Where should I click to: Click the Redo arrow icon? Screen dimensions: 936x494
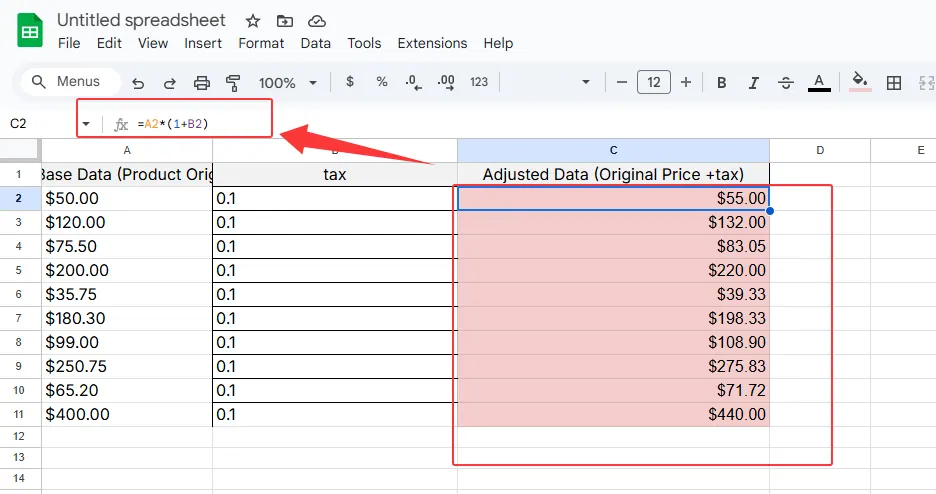tap(170, 83)
